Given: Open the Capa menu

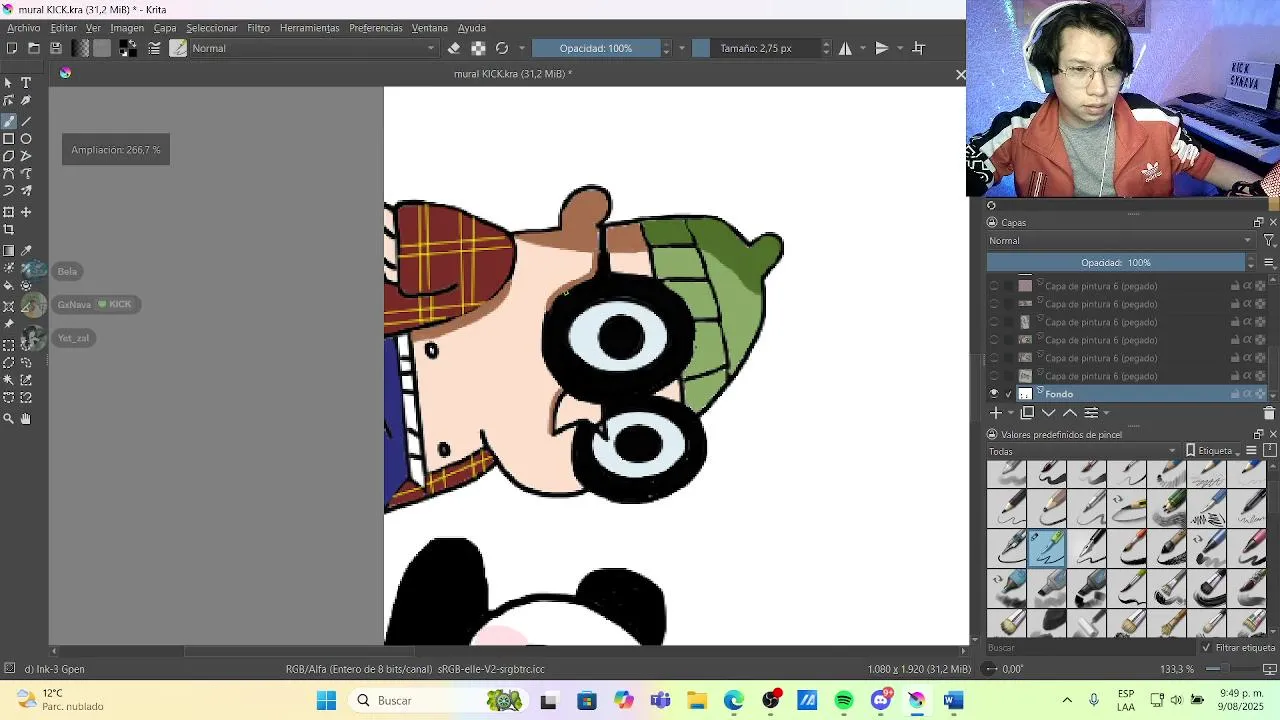Looking at the screenshot, I should tap(165, 28).
